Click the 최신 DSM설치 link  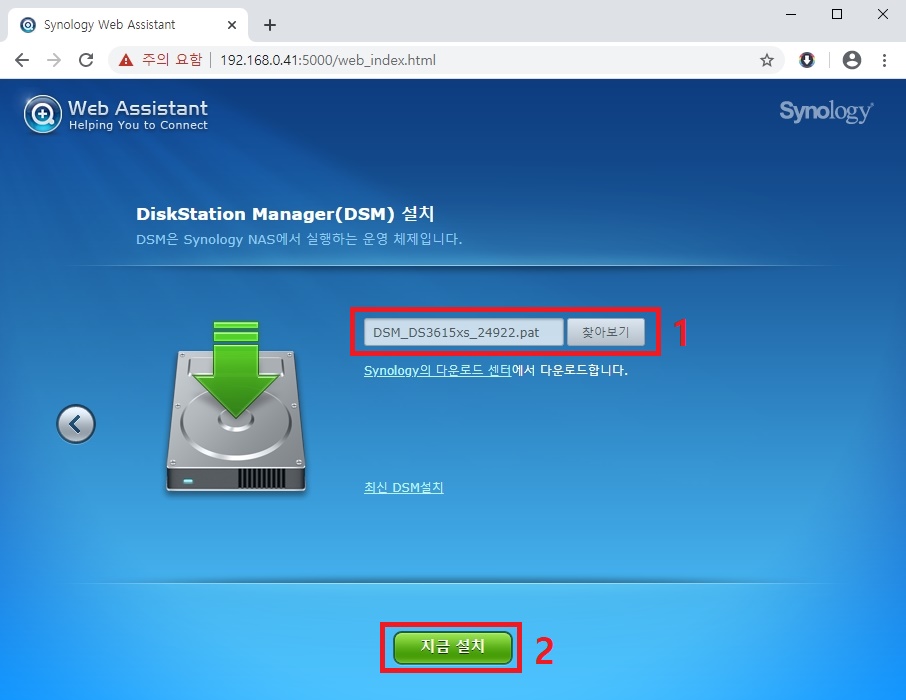404,487
